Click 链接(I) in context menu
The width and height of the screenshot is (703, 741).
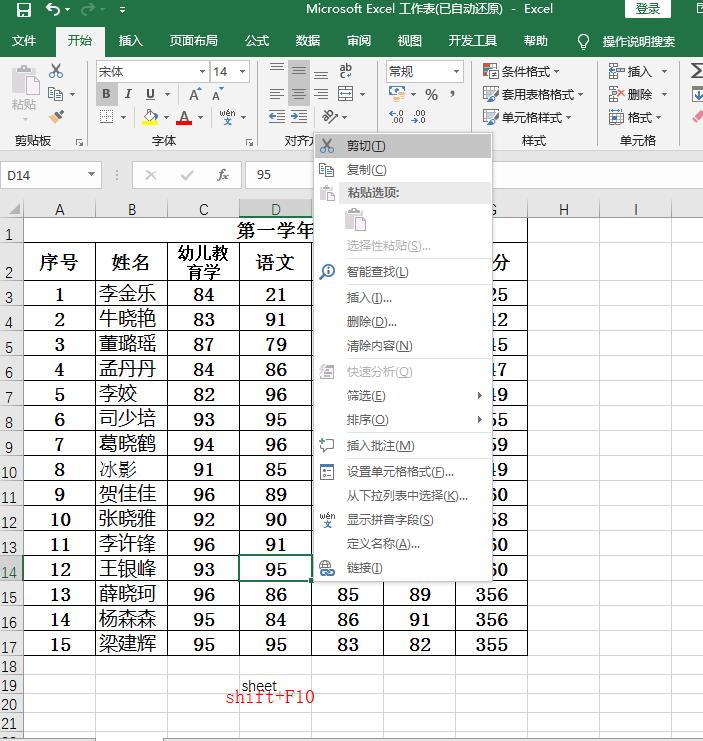403,568
